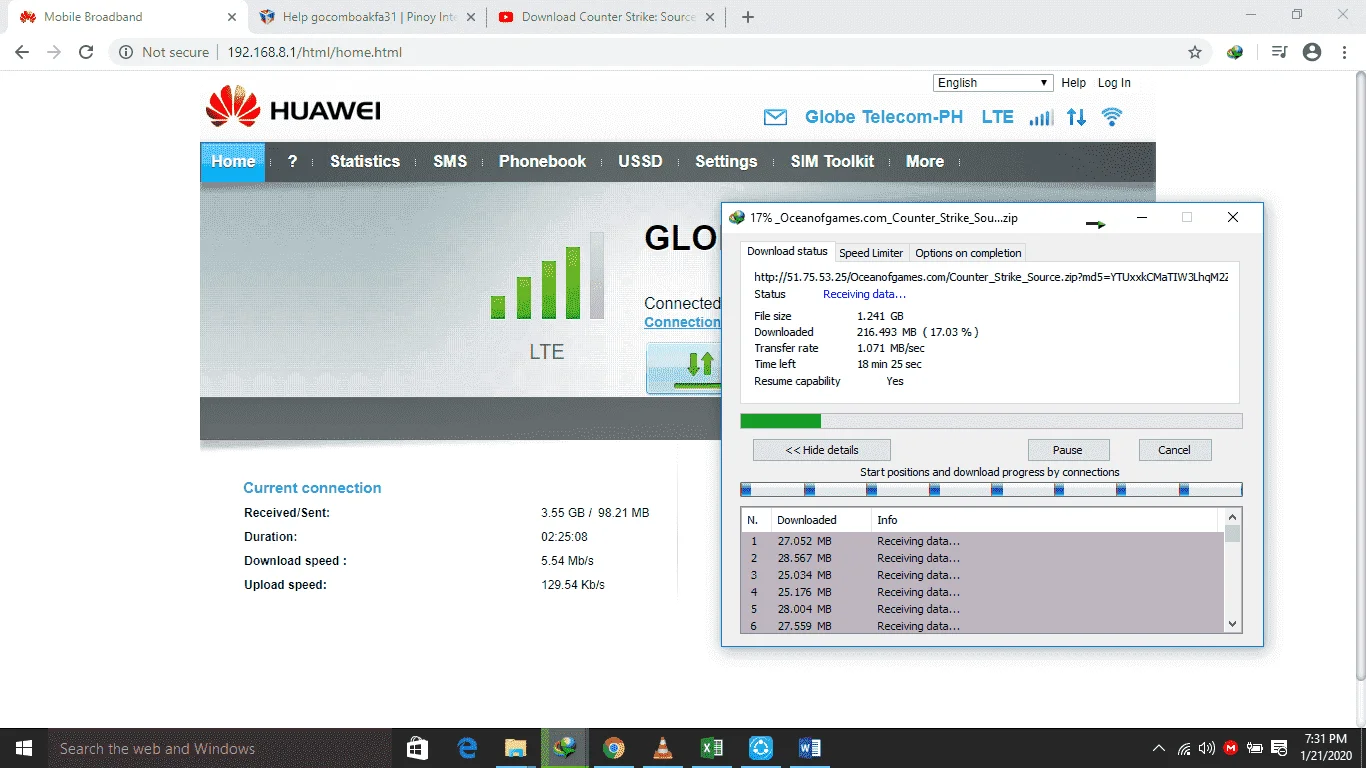Open the SIM Toolkit menu item
This screenshot has width=1366, height=768.
832,161
